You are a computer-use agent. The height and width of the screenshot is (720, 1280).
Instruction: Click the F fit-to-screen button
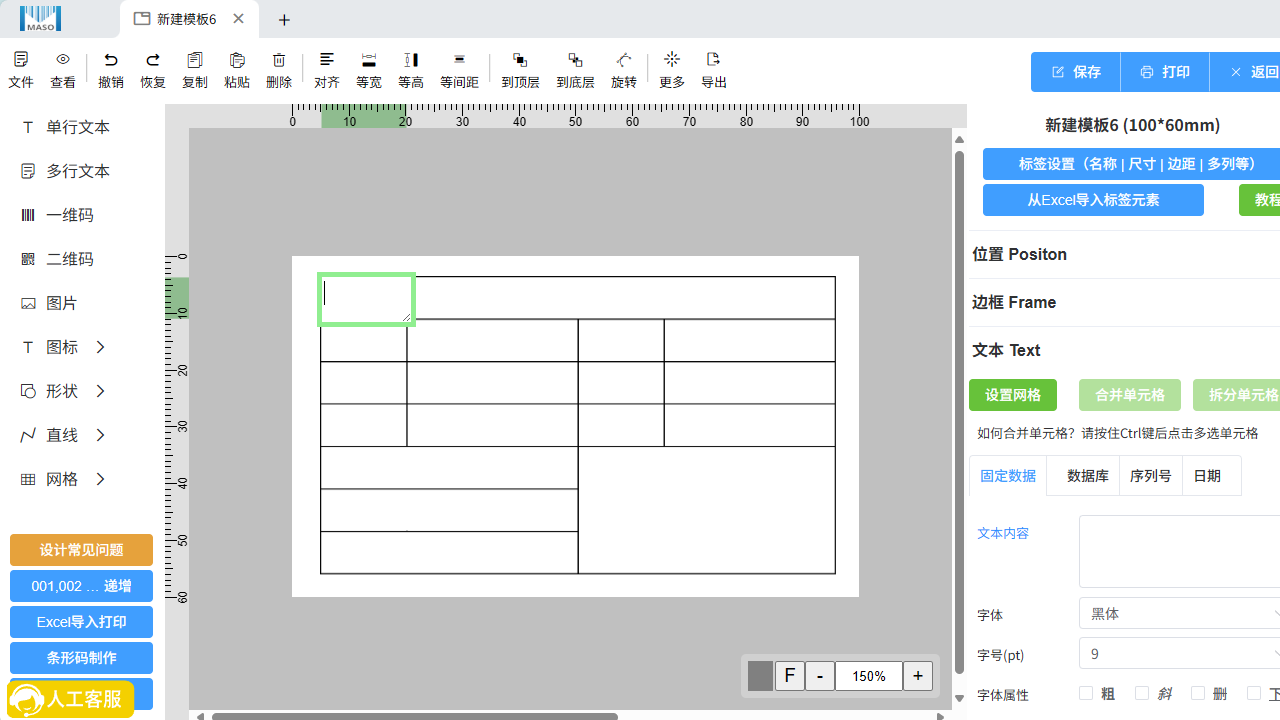tap(789, 676)
